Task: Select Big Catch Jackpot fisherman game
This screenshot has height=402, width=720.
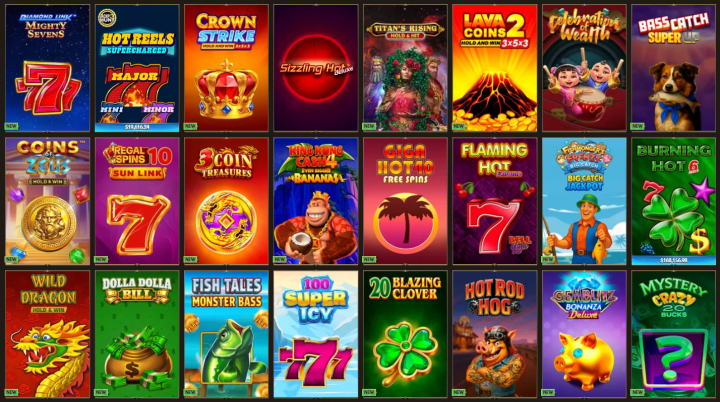Action: 584,201
